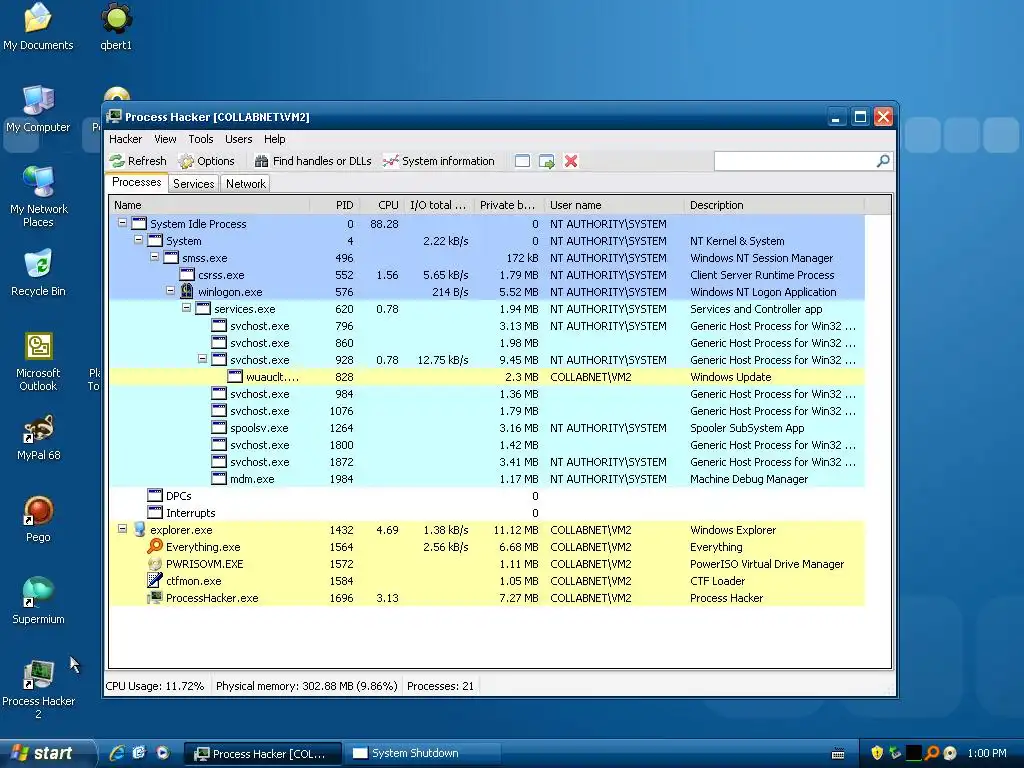Select the My Network Places icon
1024x768 pixels.
(38, 197)
